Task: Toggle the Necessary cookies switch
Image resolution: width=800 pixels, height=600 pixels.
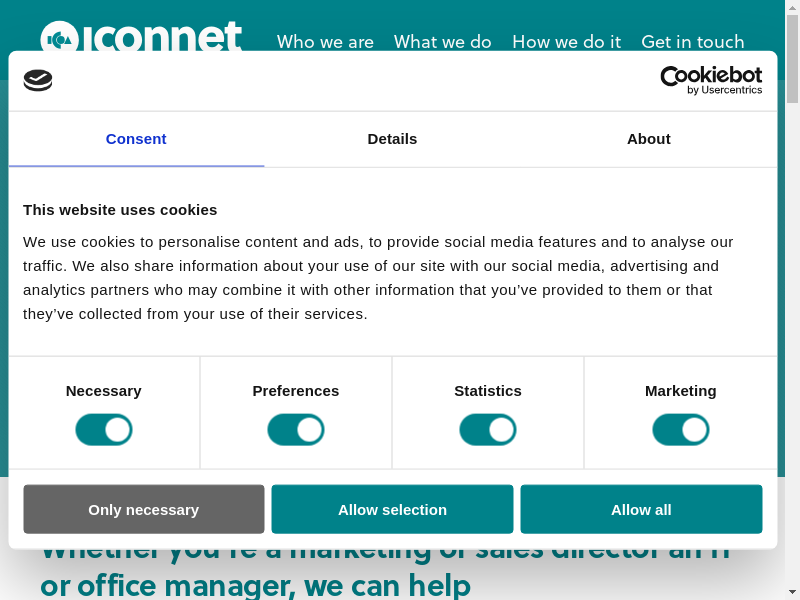Action: pyautogui.click(x=104, y=430)
